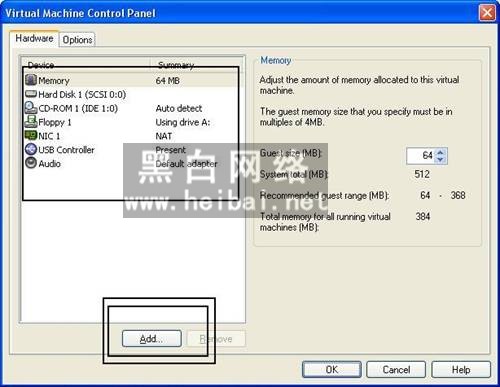Click the Hard Disk 1 drive icon
Image resolution: width=500 pixels, height=387 pixels.
(x=31, y=94)
